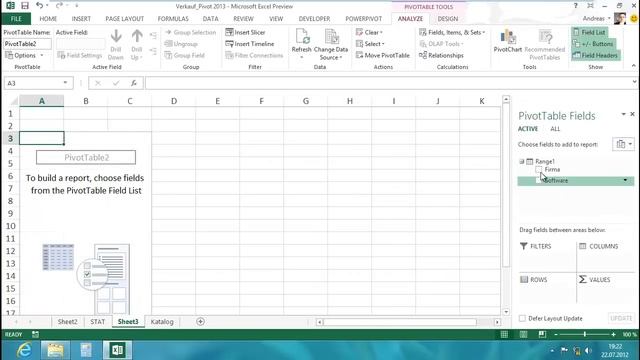Click the PivotTable2 placeholder box
Screen dimensions: 640x360
point(86,158)
